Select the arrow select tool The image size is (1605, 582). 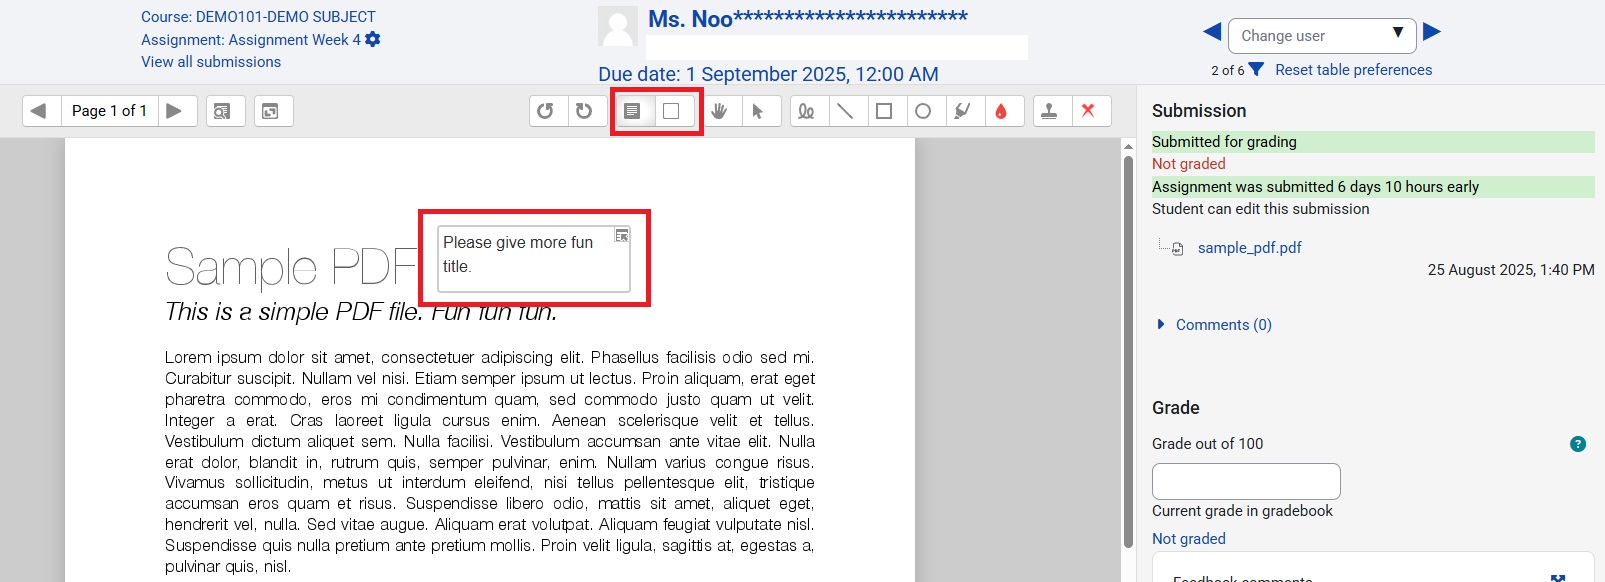(758, 111)
